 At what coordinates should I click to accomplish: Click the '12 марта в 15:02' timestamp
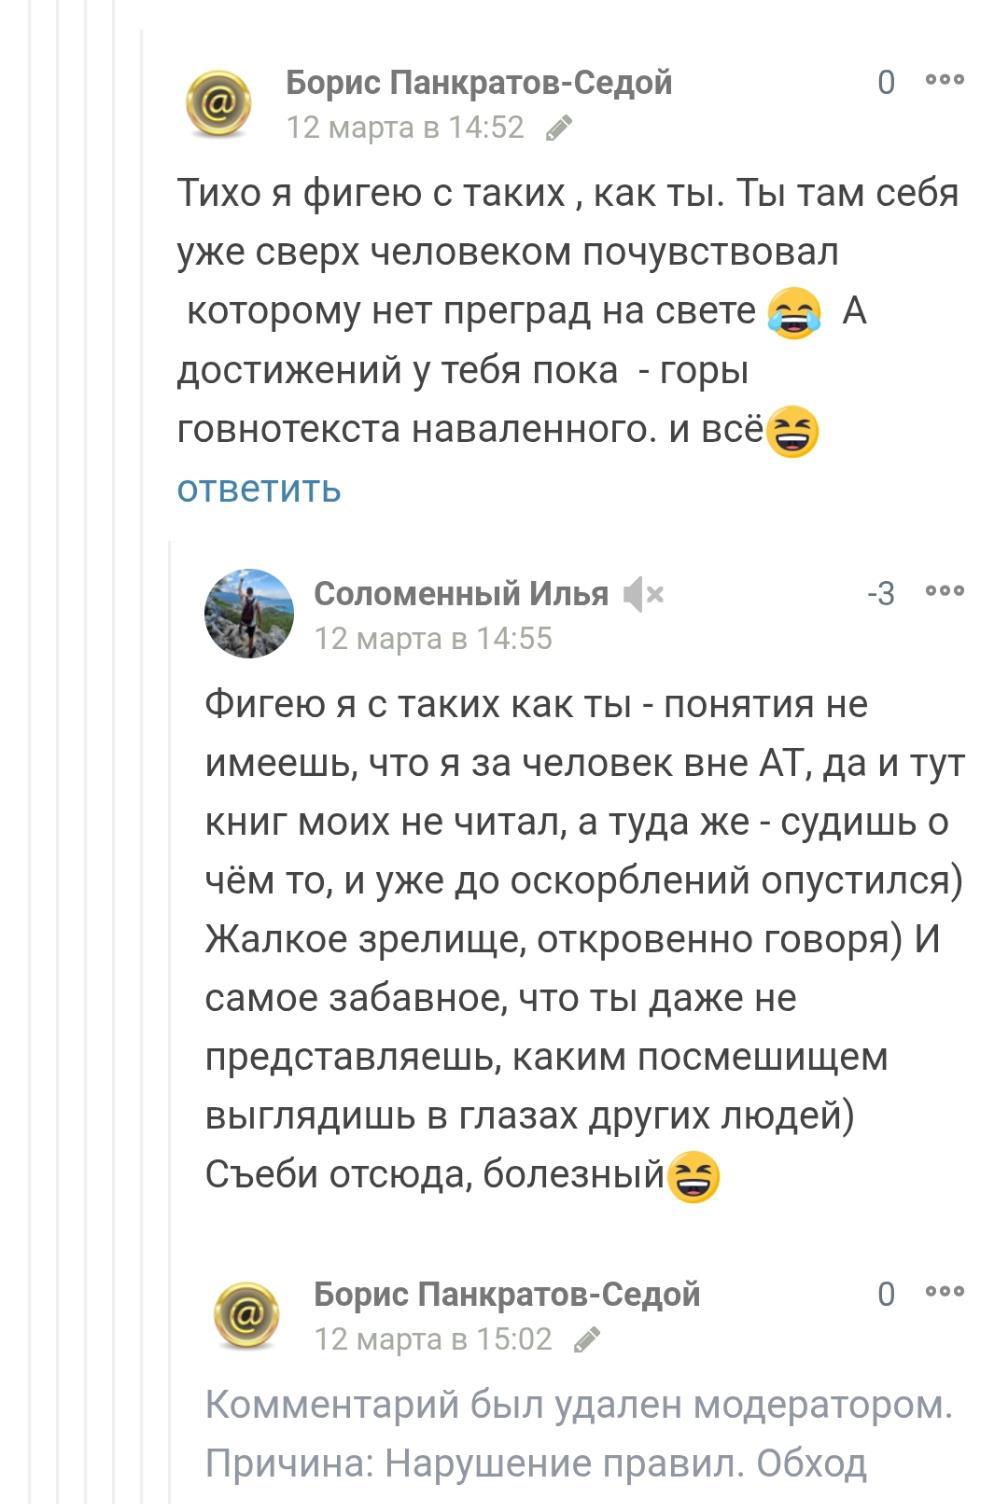coord(433,1339)
